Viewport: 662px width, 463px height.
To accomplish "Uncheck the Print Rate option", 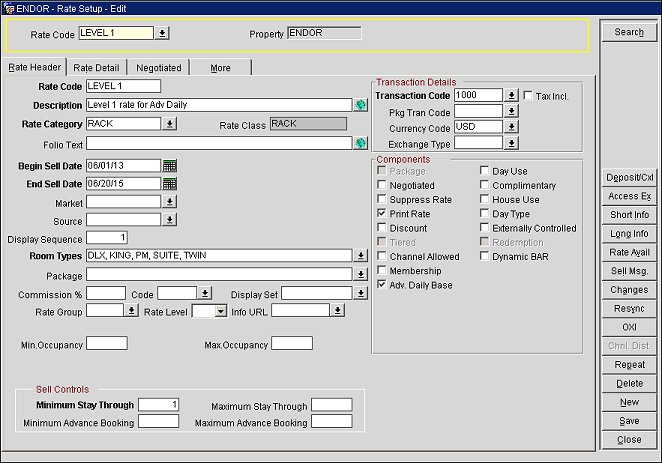I will coord(382,214).
